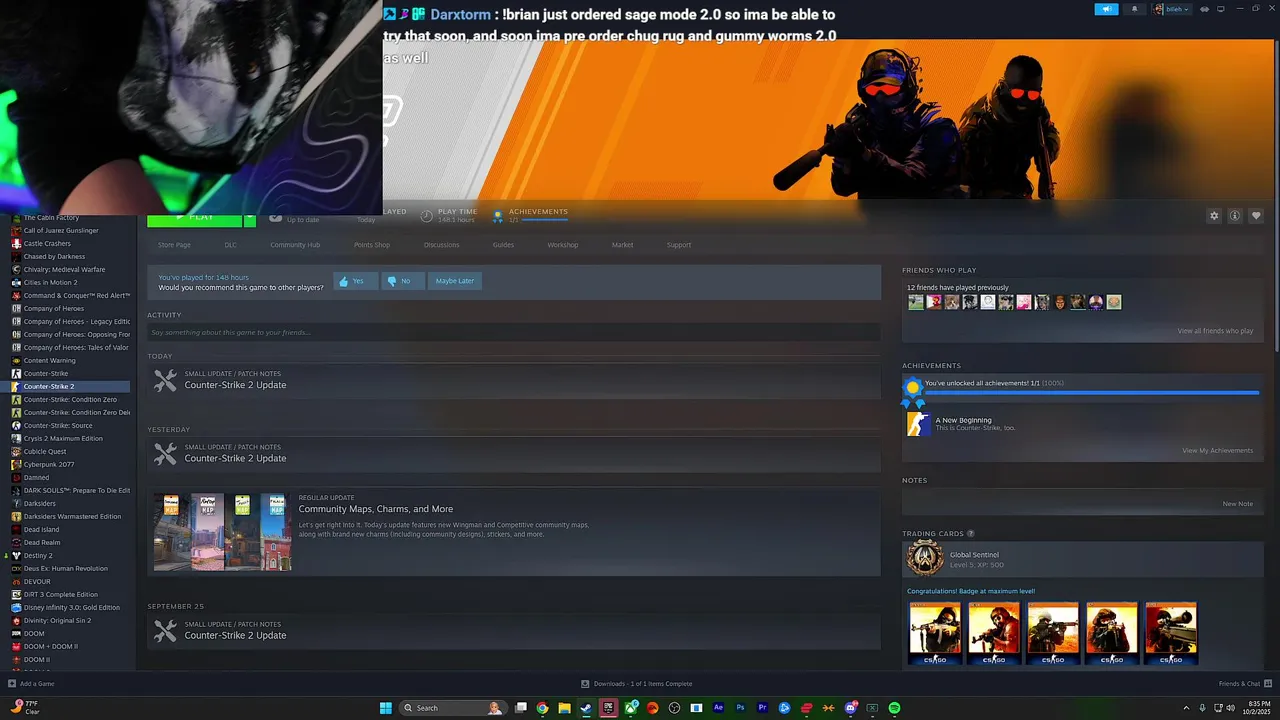Open Steam Big Picture controller icon
The image size is (1280, 720).
1204,9
